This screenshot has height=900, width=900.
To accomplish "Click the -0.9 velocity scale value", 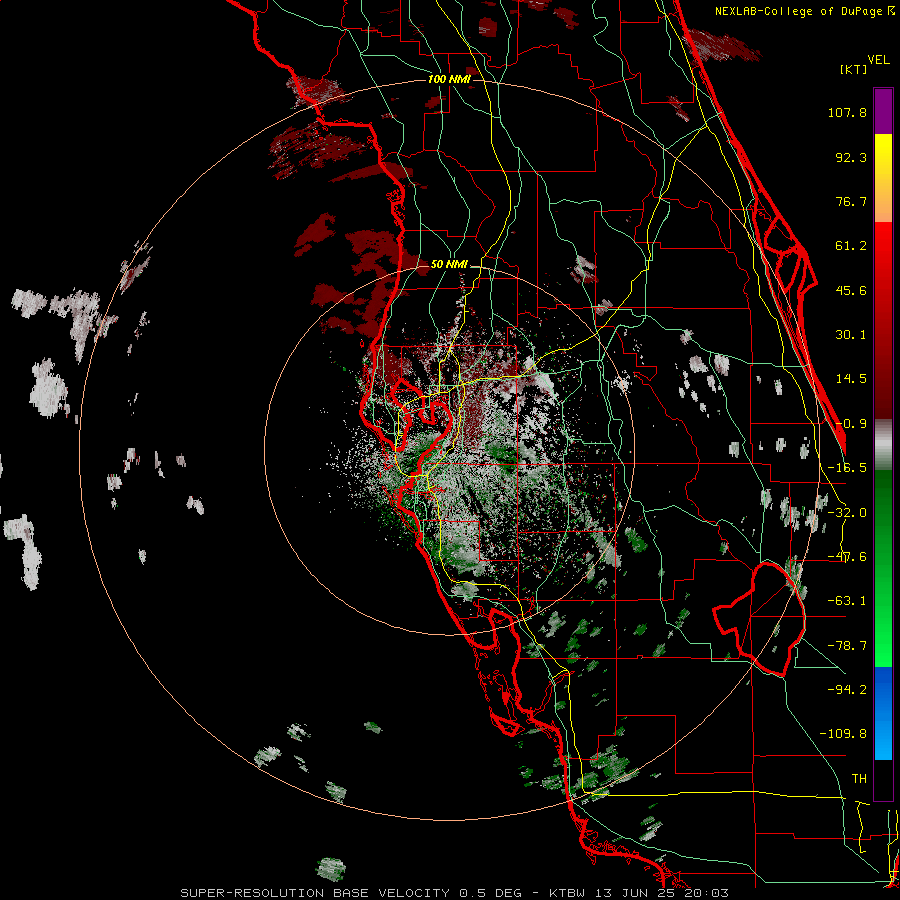I will point(851,424).
